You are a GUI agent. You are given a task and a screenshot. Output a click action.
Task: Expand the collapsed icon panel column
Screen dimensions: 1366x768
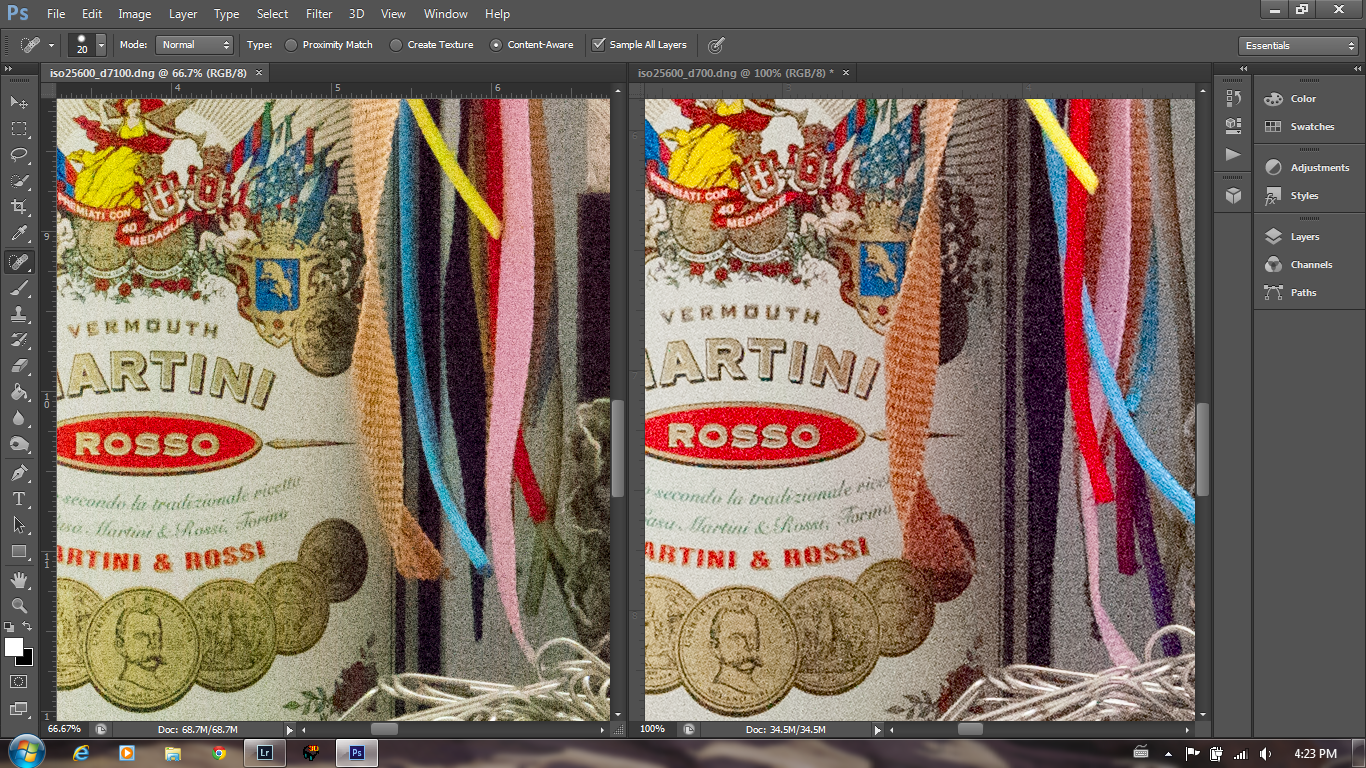[x=1243, y=68]
